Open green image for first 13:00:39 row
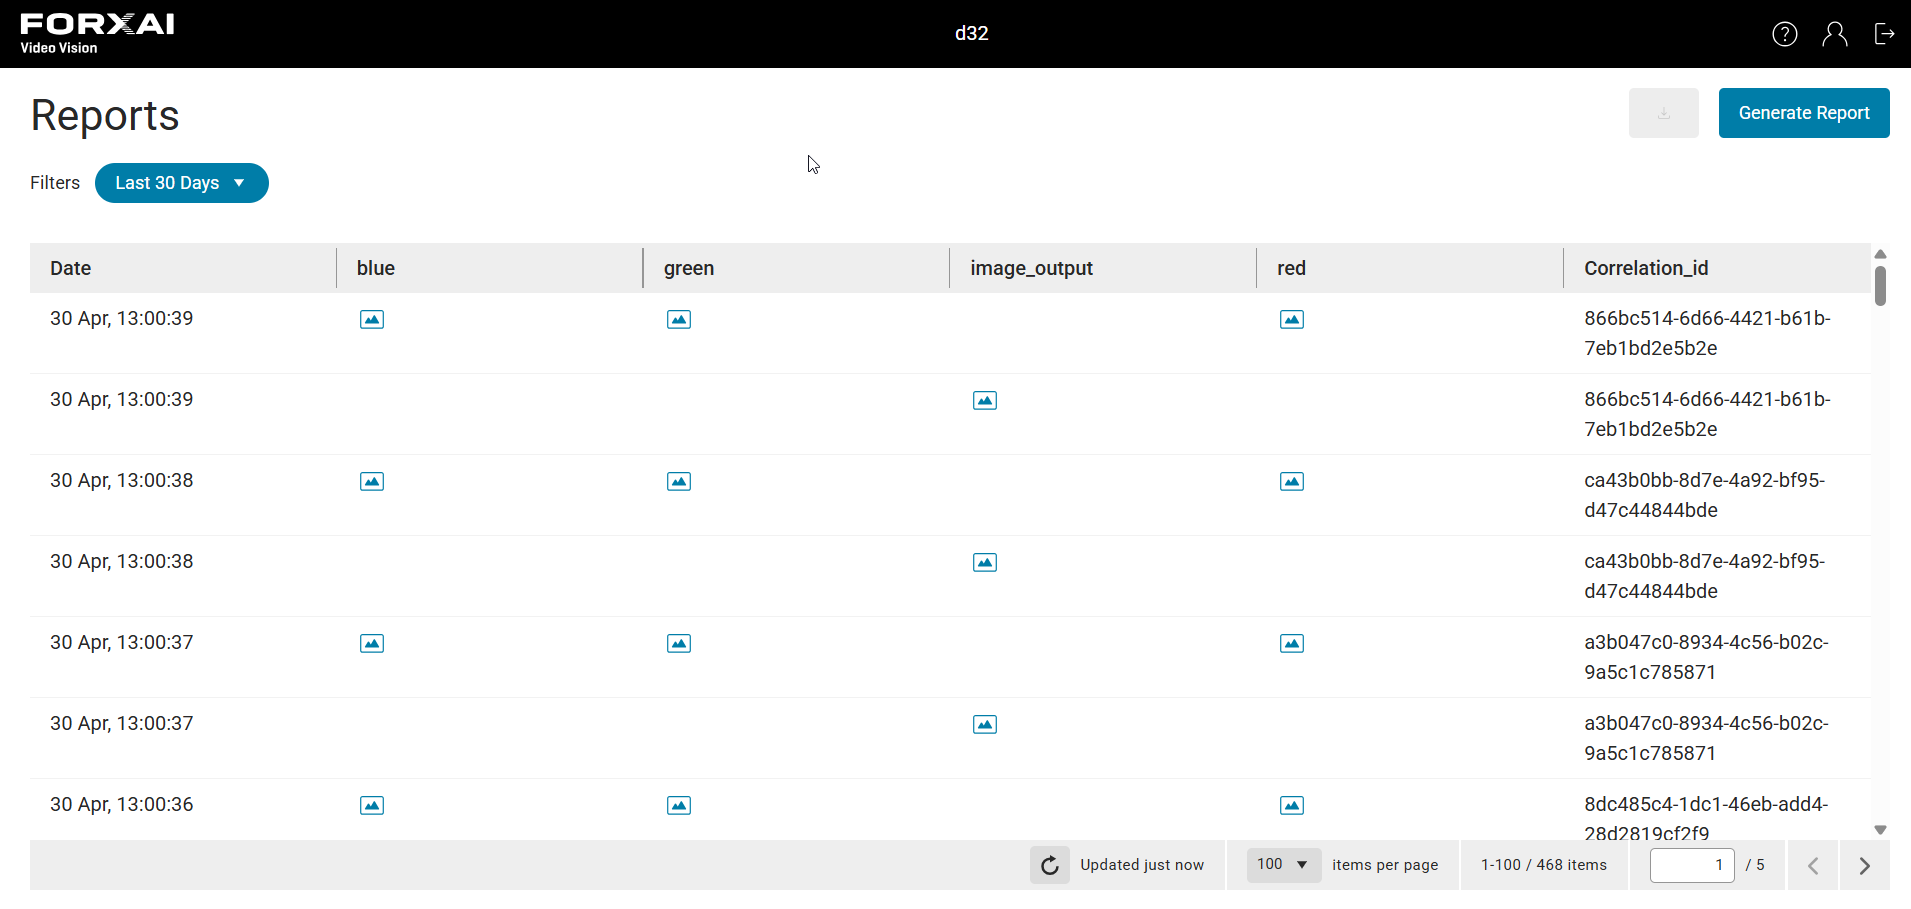This screenshot has height=909, width=1911. coord(679,320)
